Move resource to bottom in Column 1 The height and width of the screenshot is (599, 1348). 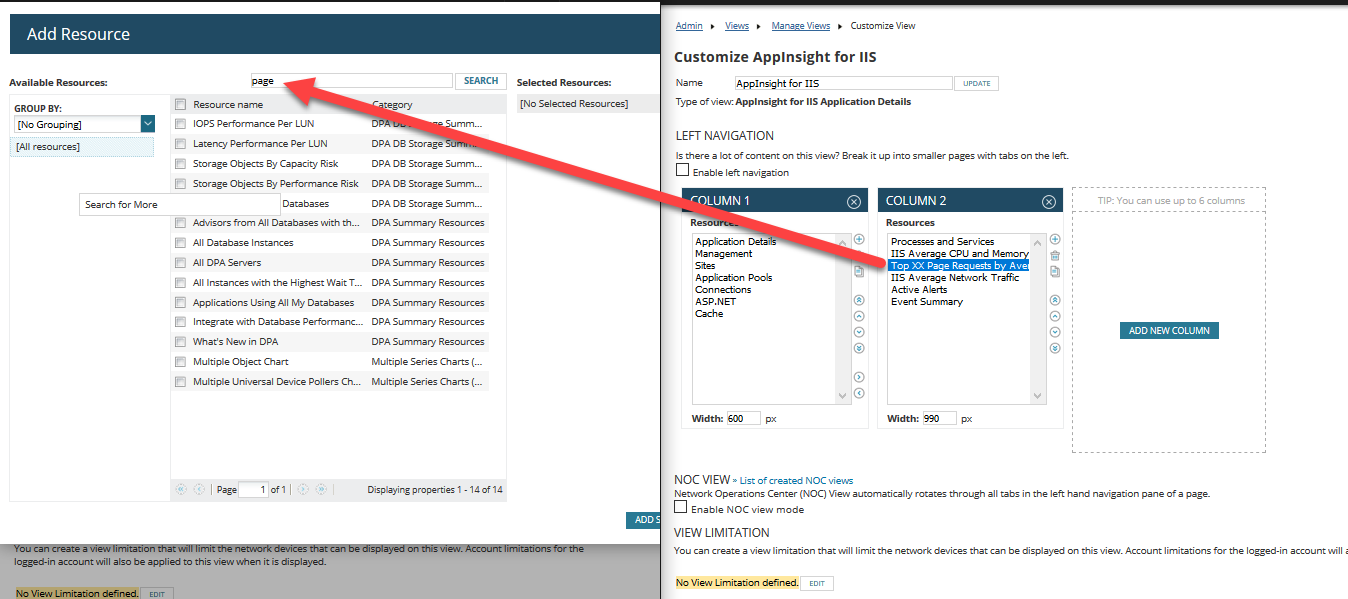pos(859,348)
